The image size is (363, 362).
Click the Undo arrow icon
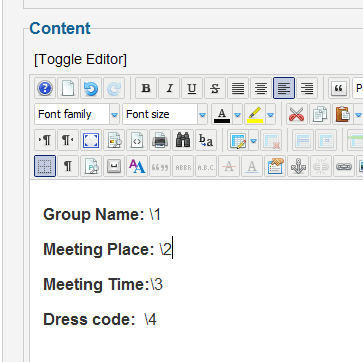(91, 88)
